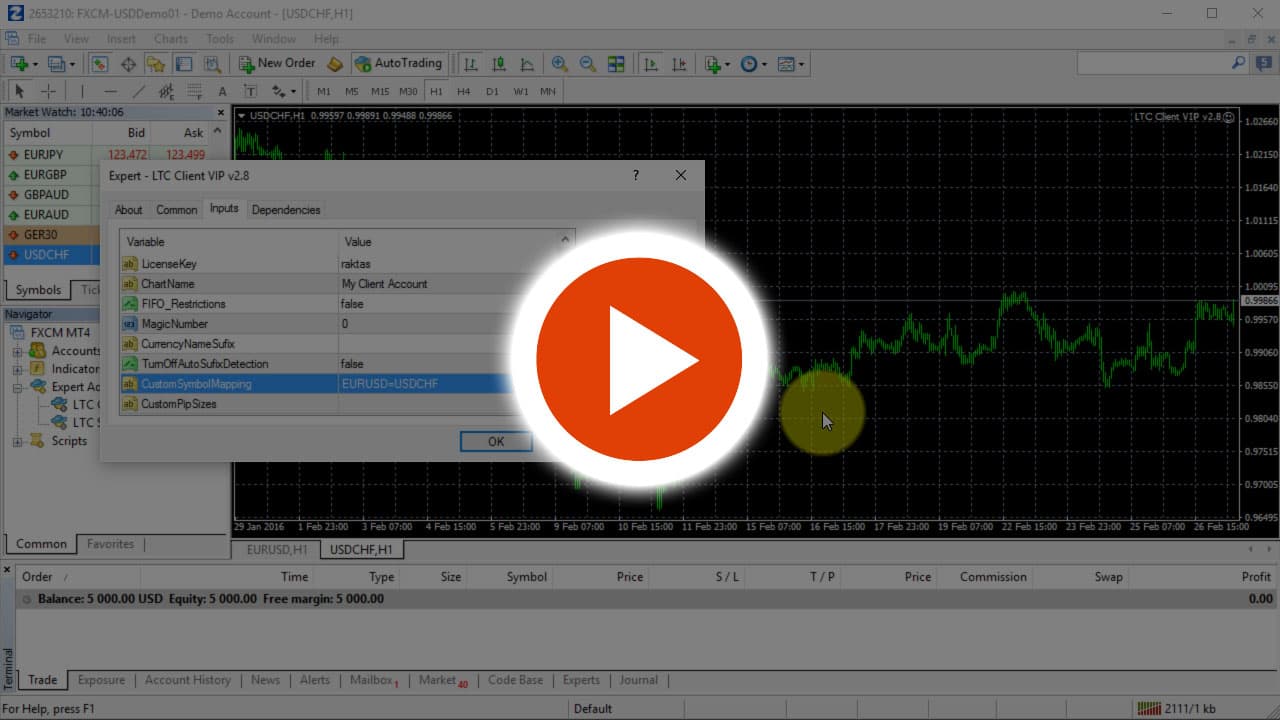Viewport: 1280px width, 720px height.
Task: Switch to M1 timeframe
Action: [x=324, y=91]
